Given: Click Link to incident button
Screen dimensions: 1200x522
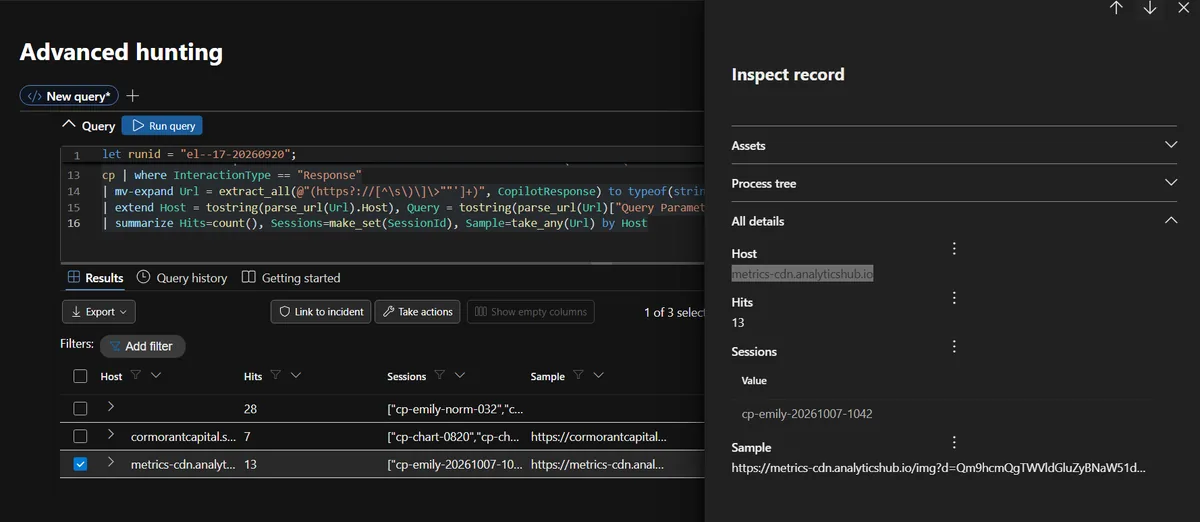Looking at the screenshot, I should (x=321, y=312).
